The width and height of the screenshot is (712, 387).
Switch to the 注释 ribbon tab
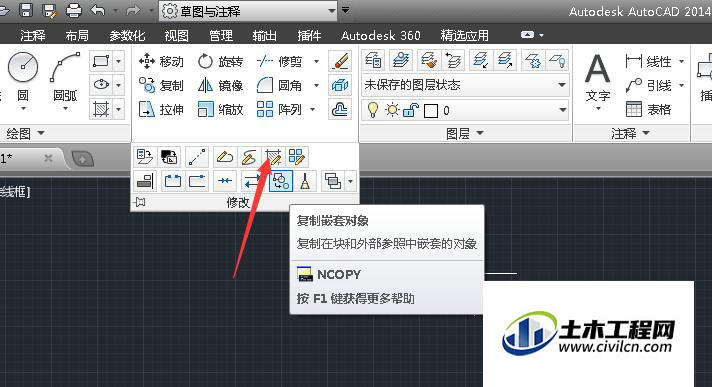33,35
